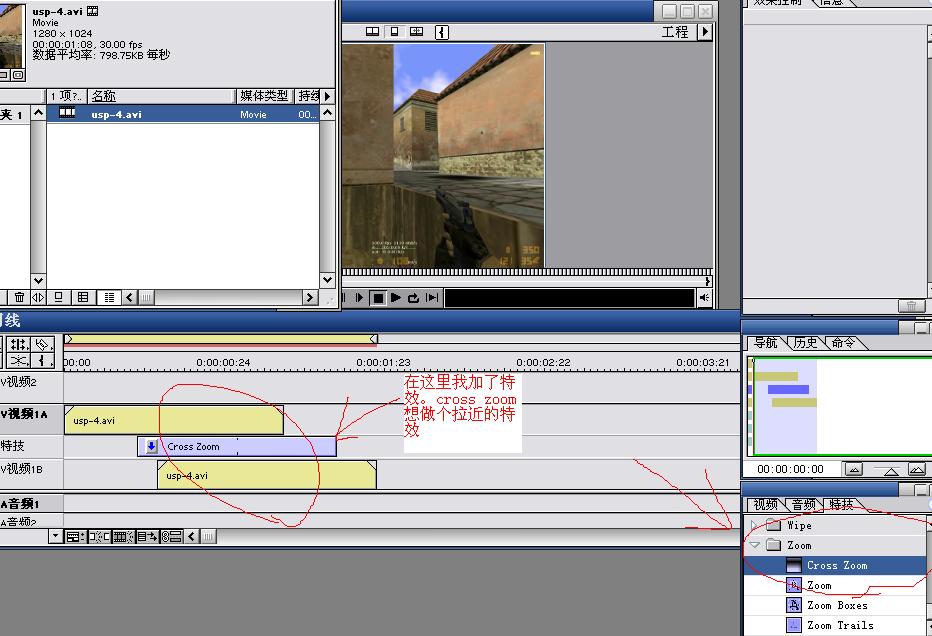
Task: Switch to the 命令 commands tab
Action: click(x=843, y=342)
